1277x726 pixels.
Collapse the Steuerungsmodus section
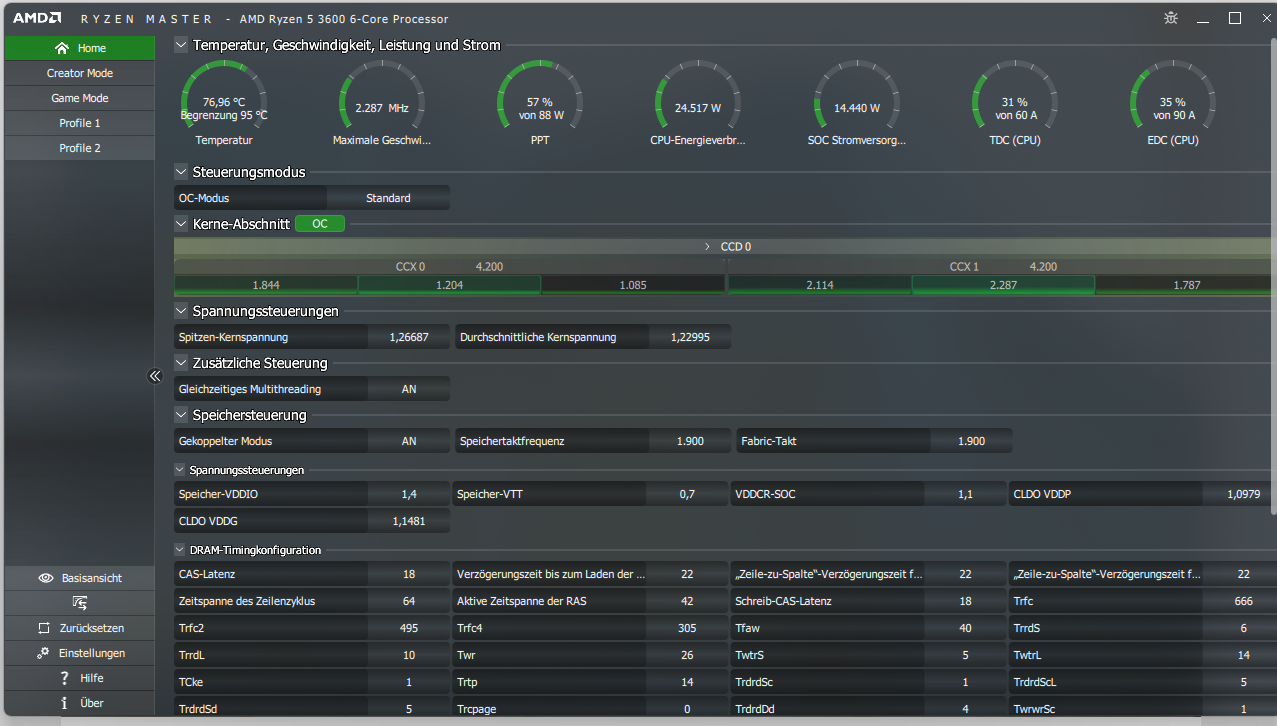(x=181, y=172)
